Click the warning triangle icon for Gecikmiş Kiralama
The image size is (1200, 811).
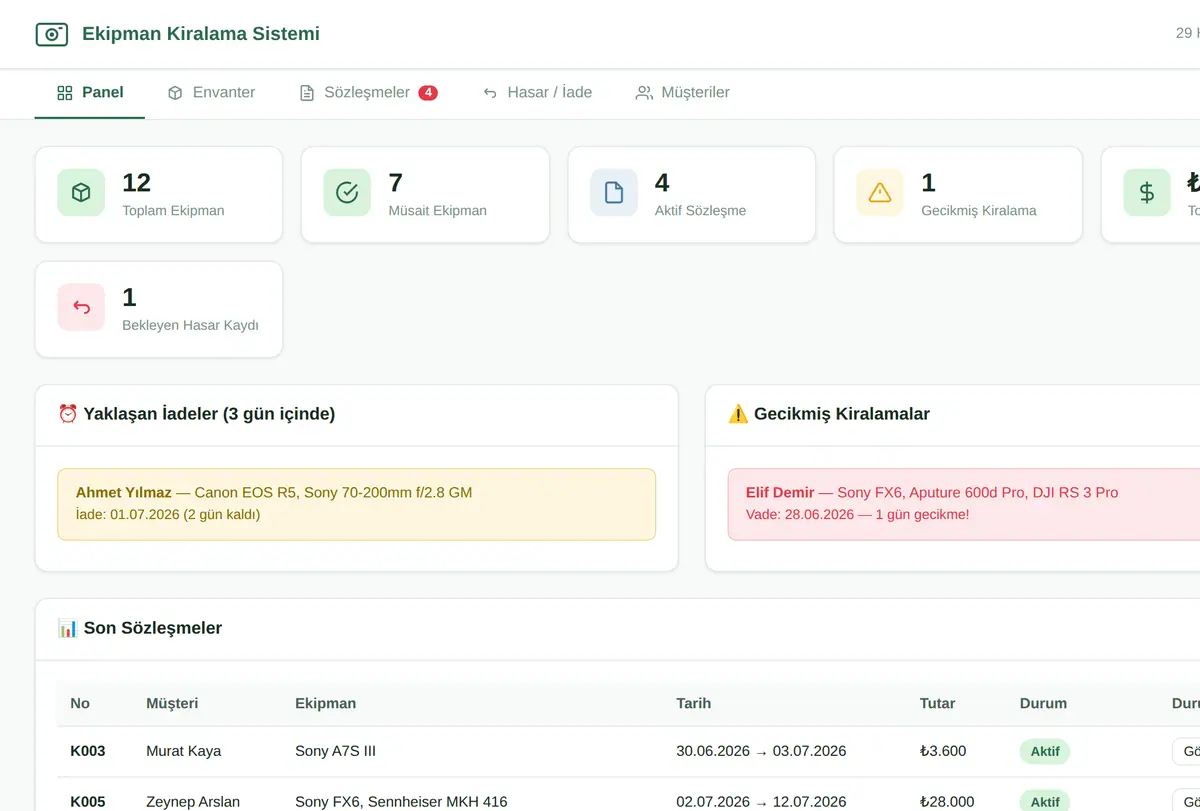pos(880,192)
